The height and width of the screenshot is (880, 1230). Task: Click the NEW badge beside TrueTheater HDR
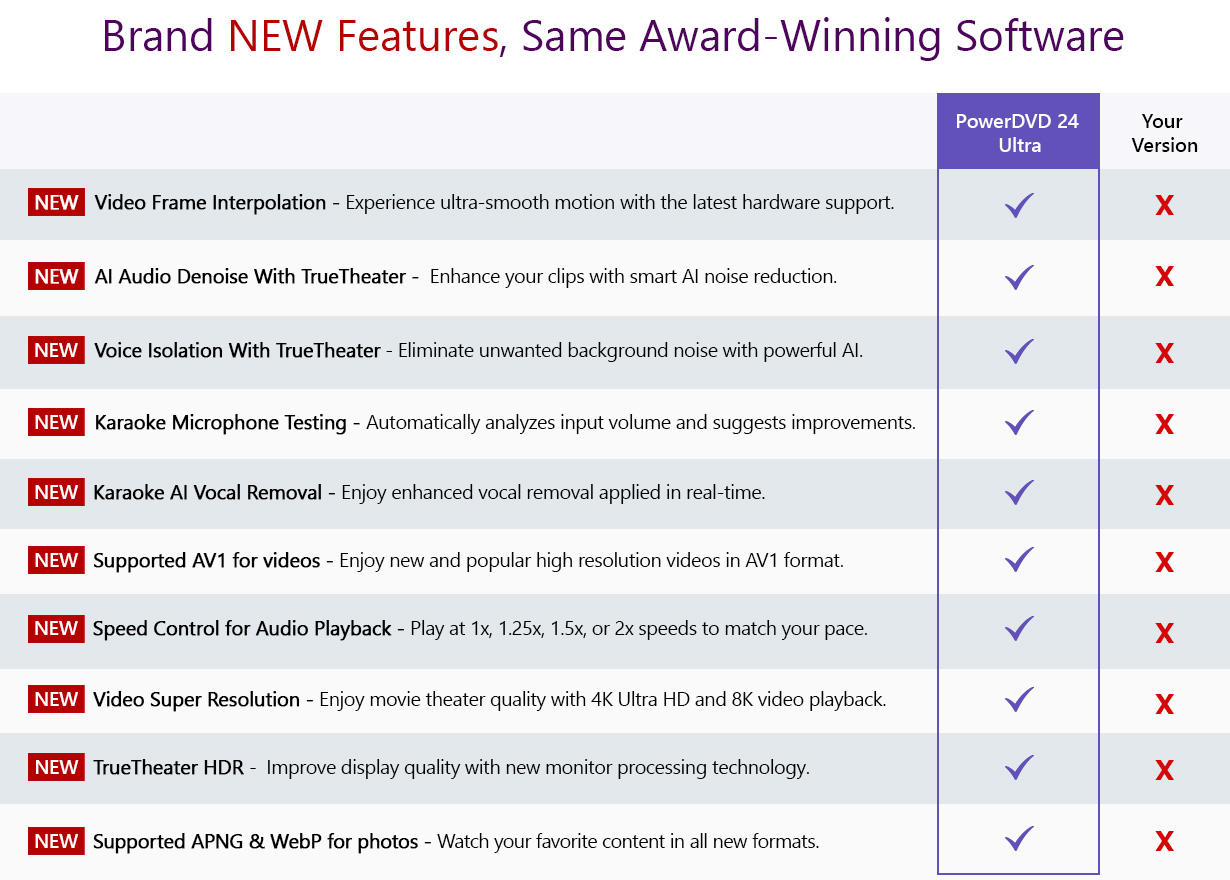coord(56,768)
